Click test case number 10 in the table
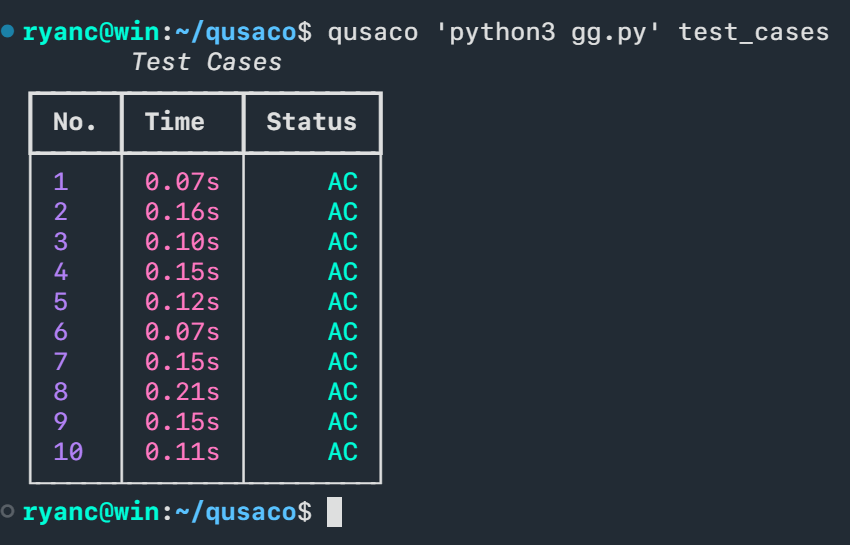Screen dimensions: 850x545 pos(68,452)
